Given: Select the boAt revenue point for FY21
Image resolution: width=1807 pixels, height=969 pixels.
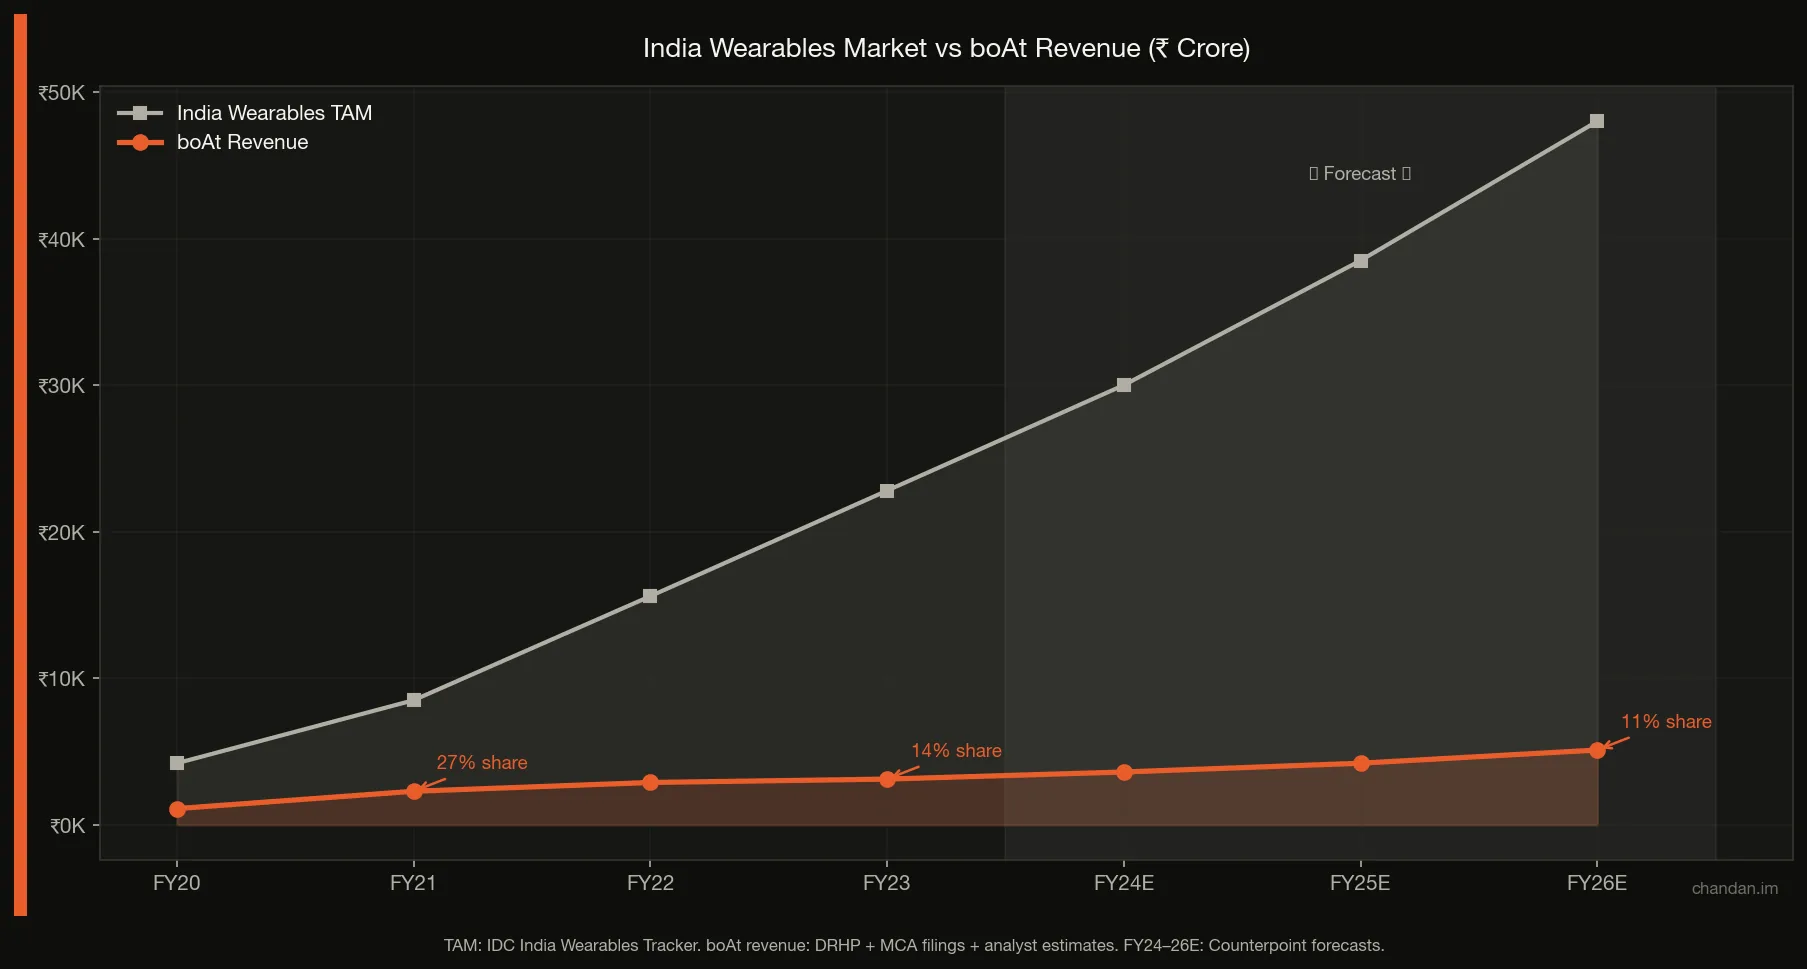Looking at the screenshot, I should click(x=414, y=791).
